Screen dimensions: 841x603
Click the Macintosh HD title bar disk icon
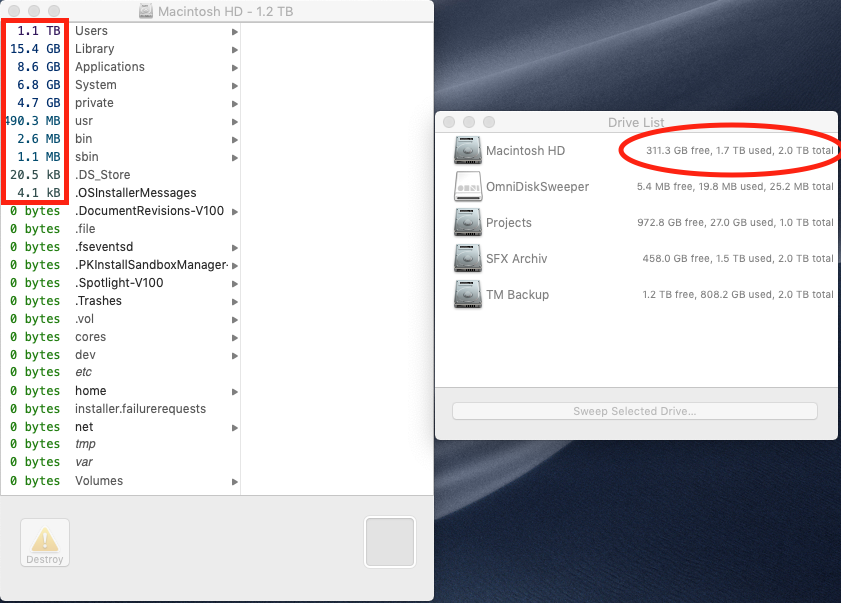point(146,11)
